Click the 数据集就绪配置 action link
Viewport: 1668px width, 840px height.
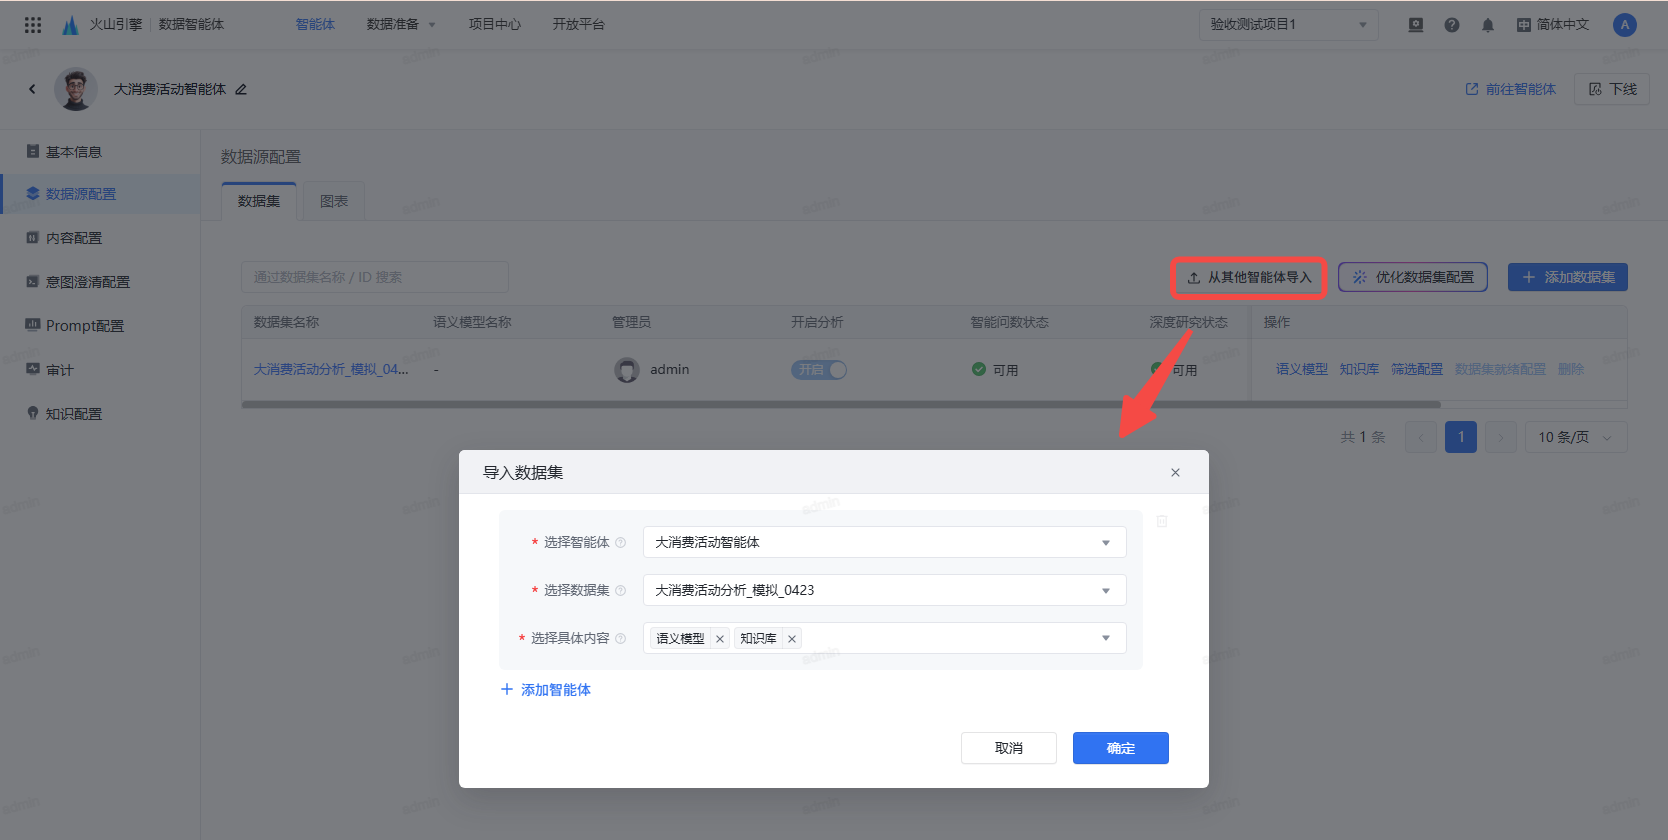1500,370
